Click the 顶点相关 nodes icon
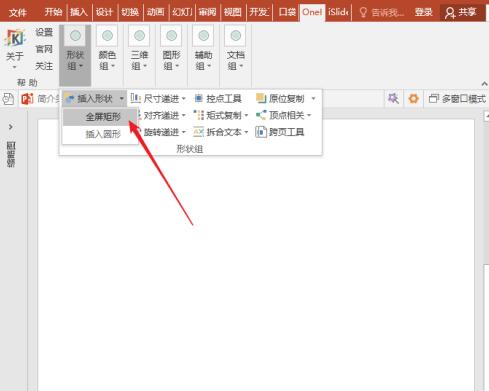Image resolution: width=489 pixels, height=391 pixels. tap(261, 115)
